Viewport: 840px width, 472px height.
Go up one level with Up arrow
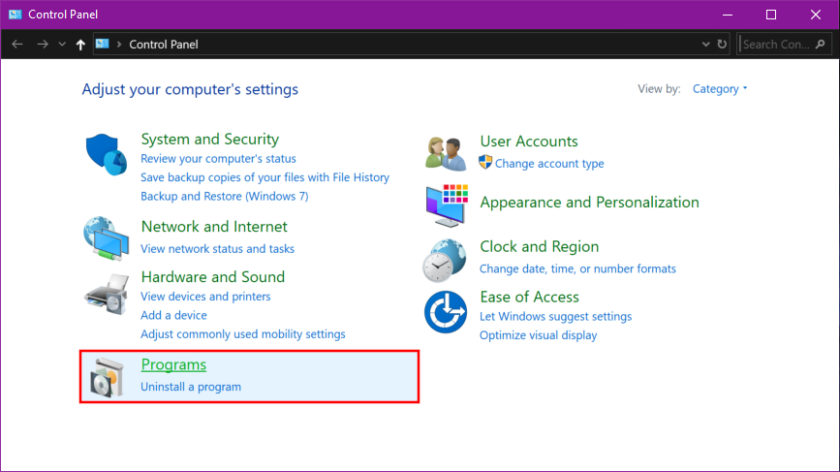click(x=80, y=44)
